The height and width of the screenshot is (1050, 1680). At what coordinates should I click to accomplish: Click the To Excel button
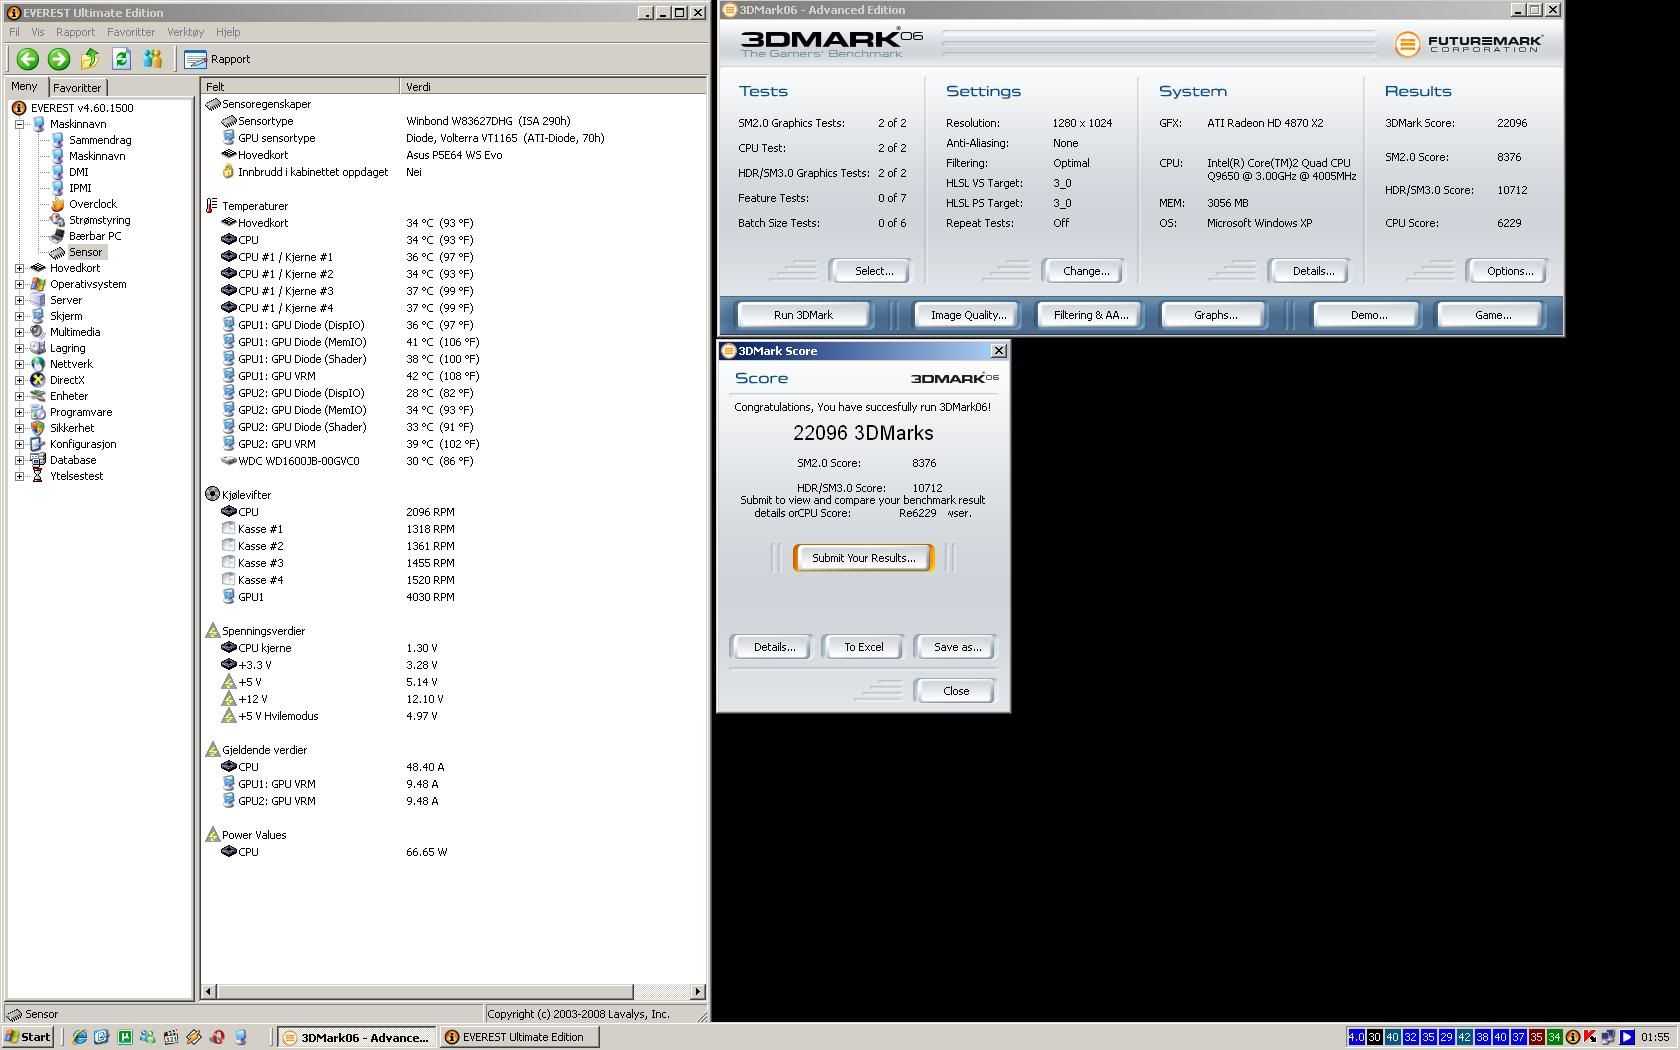863,647
